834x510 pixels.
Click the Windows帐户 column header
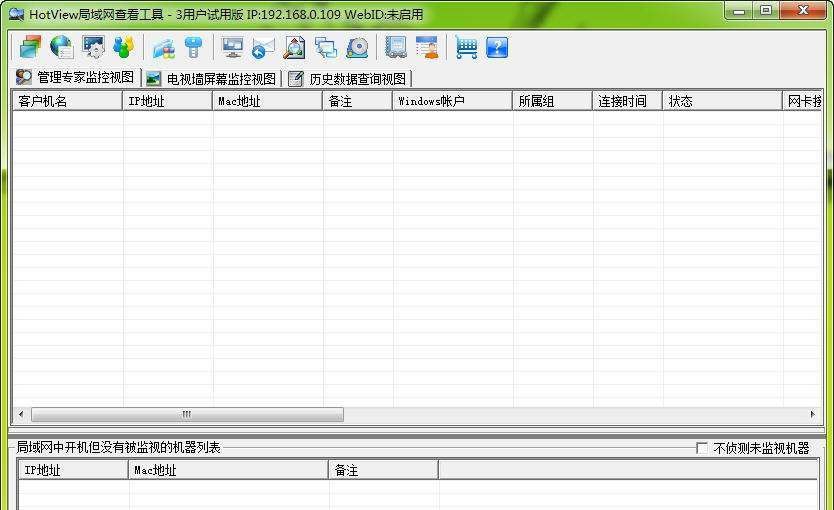[x=453, y=101]
